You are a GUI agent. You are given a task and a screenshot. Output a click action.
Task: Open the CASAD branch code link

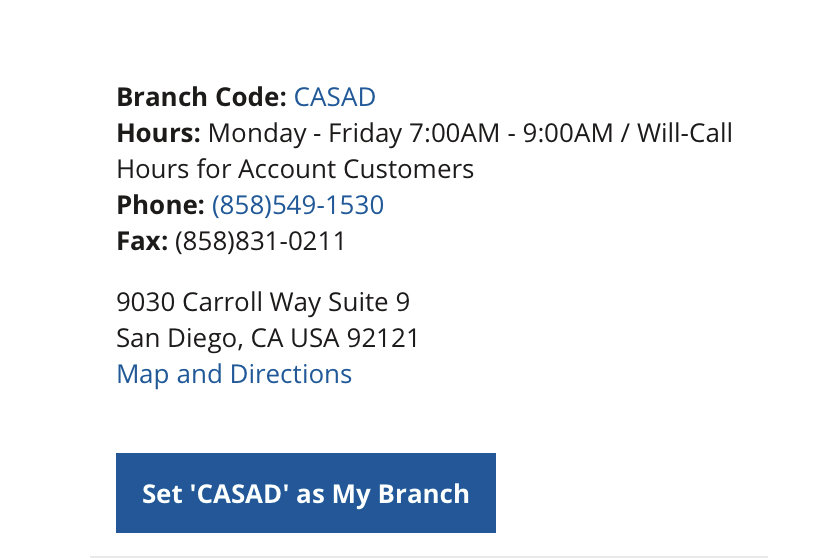(x=334, y=97)
